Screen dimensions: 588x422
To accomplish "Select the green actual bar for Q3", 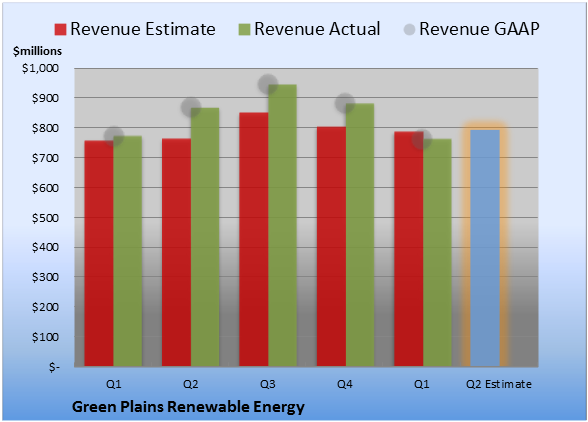I will (282, 225).
